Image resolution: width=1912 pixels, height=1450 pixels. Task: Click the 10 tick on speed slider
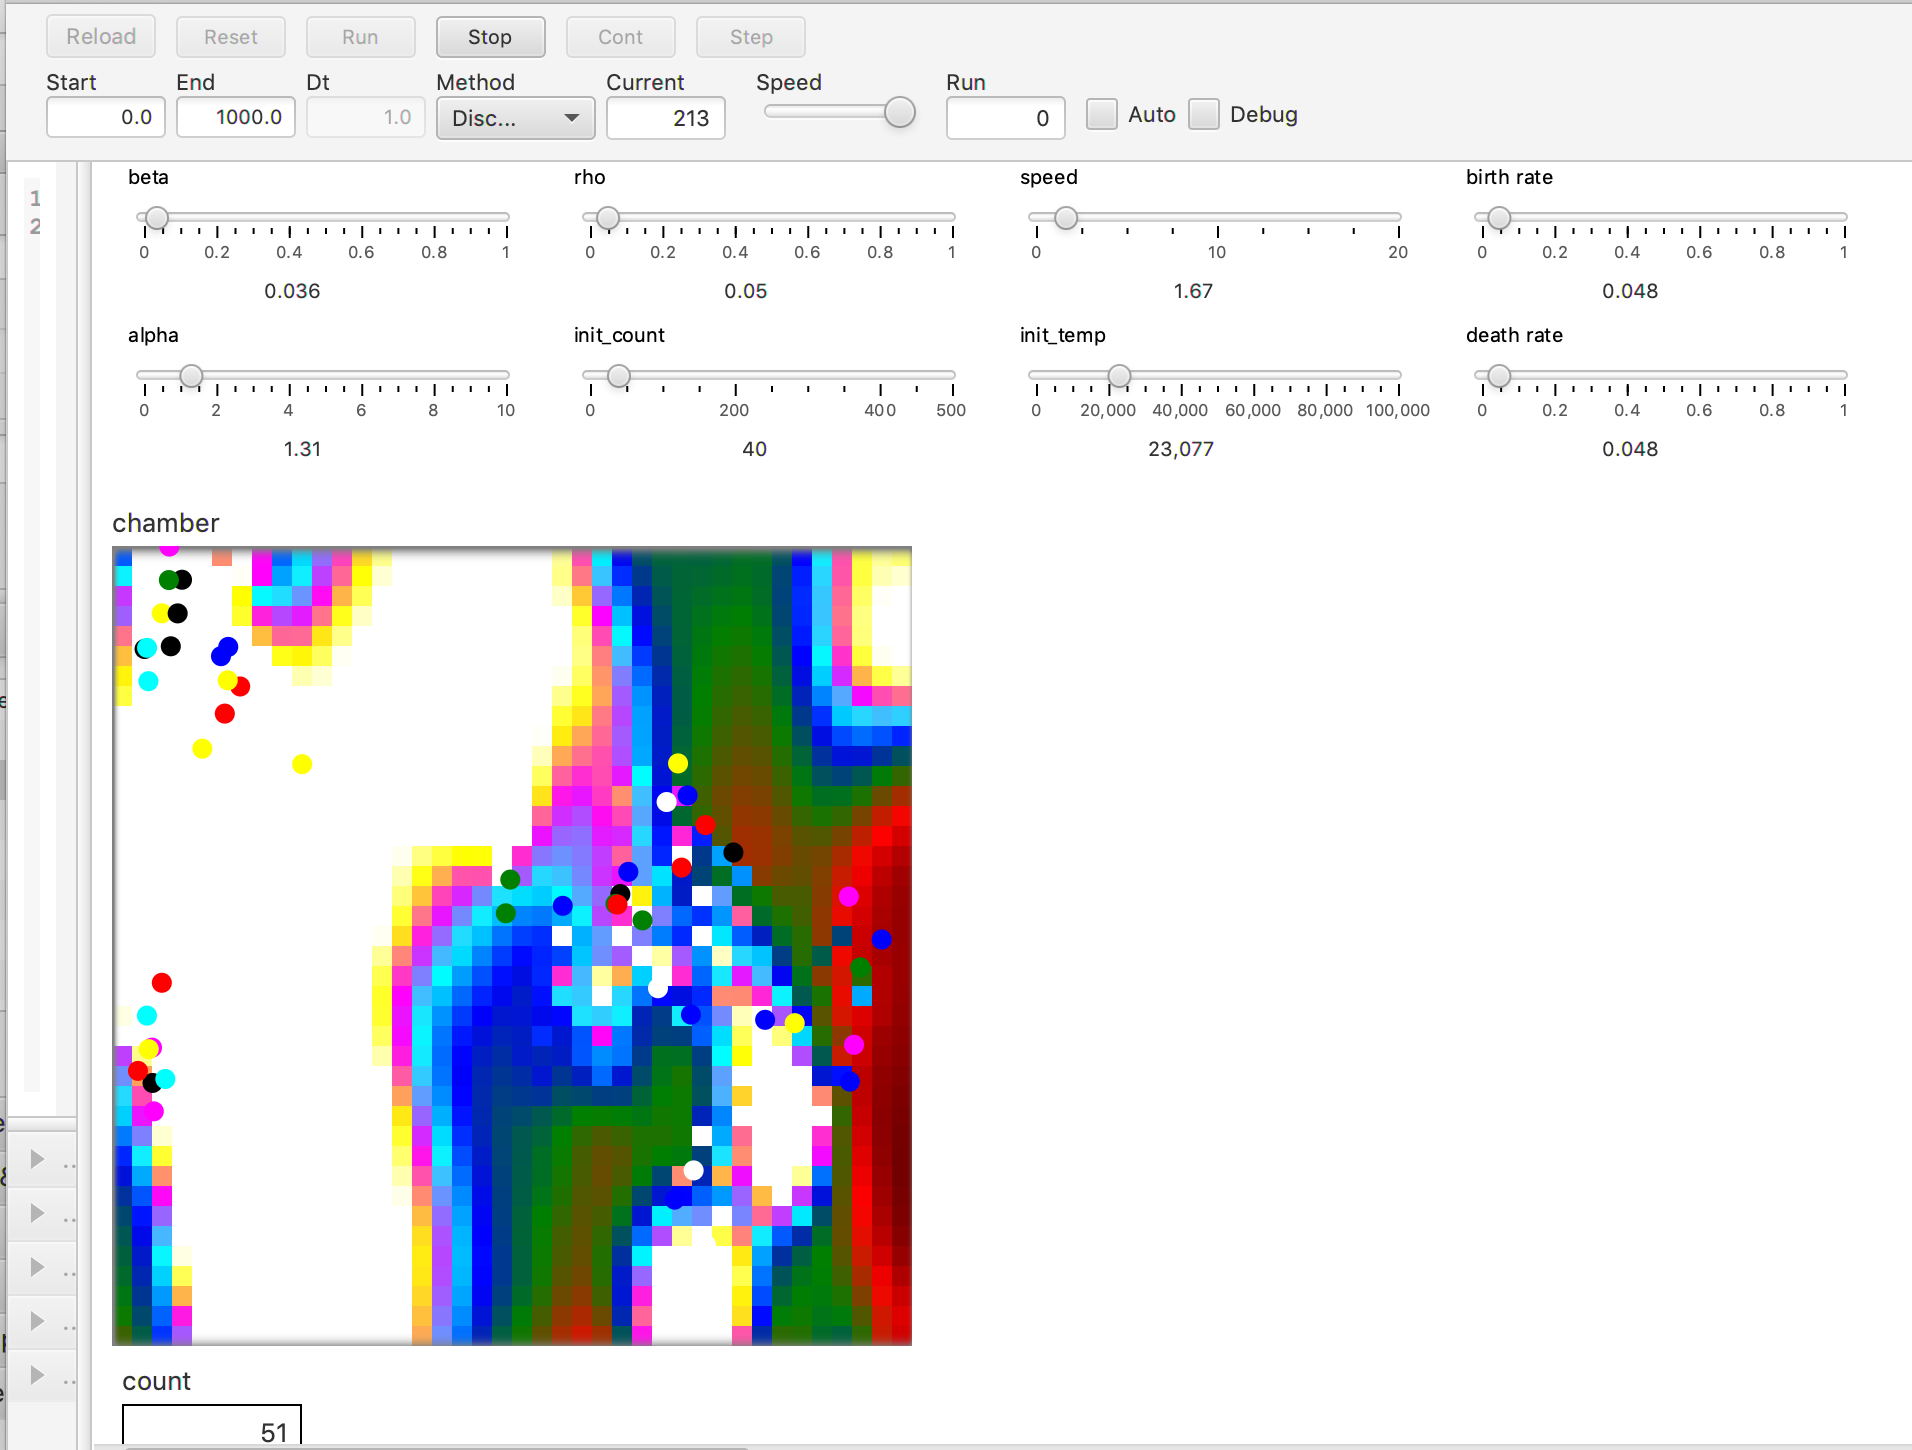[1217, 252]
